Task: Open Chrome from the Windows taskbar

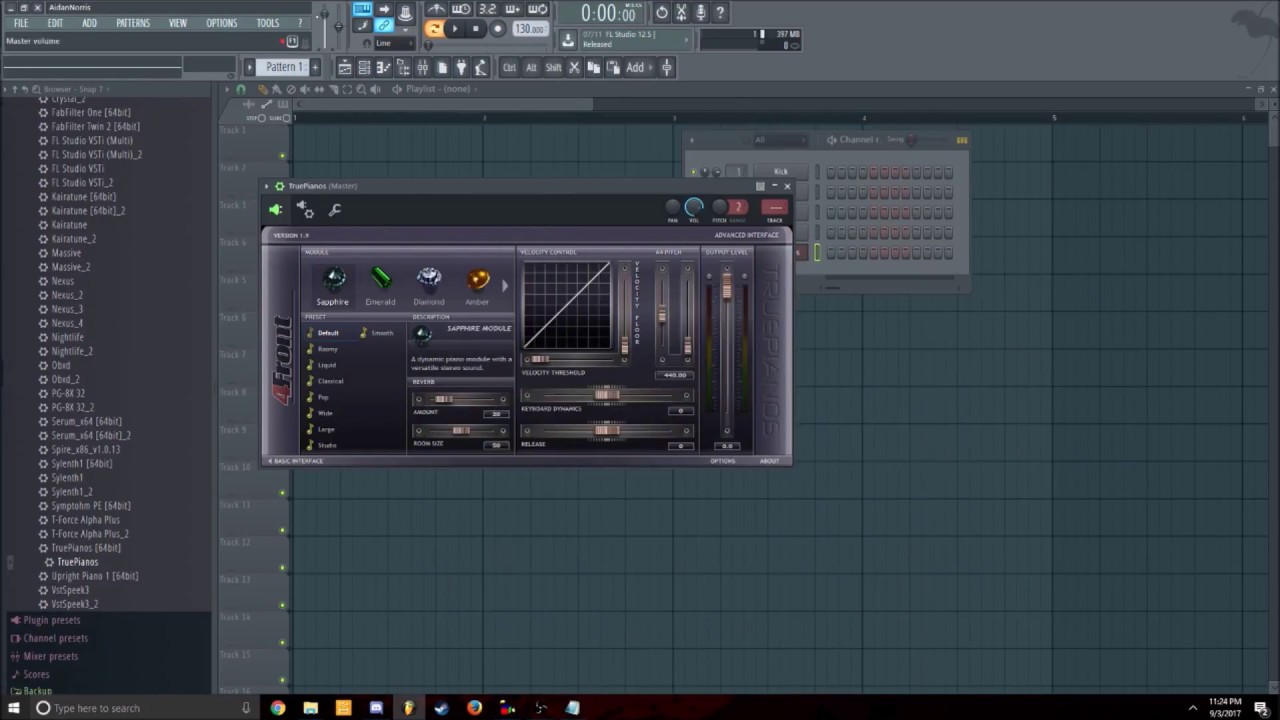Action: click(x=278, y=708)
